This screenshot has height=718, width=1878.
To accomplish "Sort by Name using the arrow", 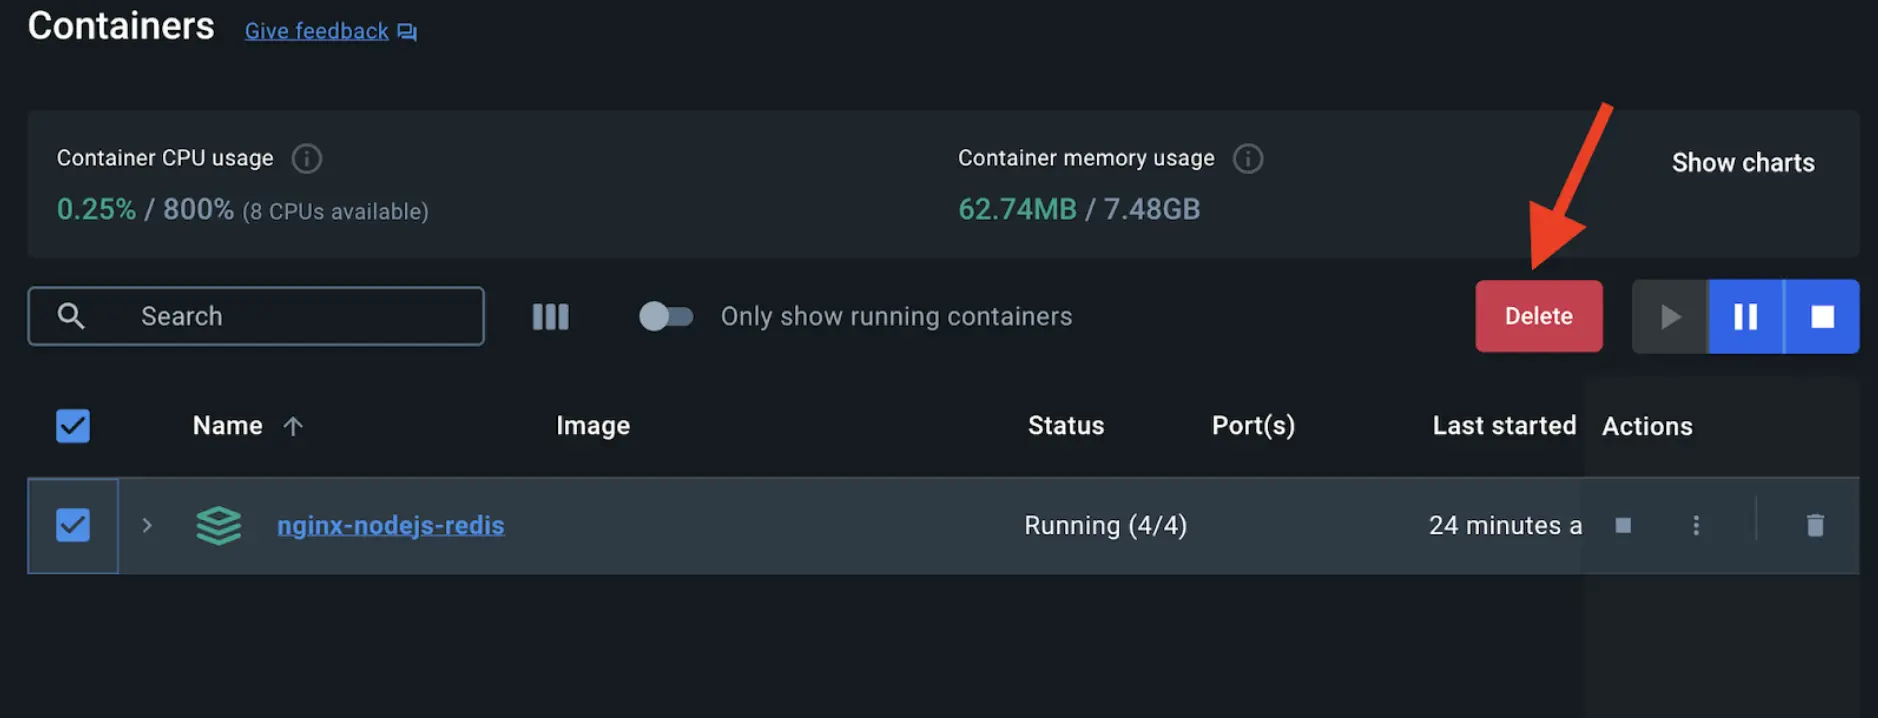I will point(293,427).
